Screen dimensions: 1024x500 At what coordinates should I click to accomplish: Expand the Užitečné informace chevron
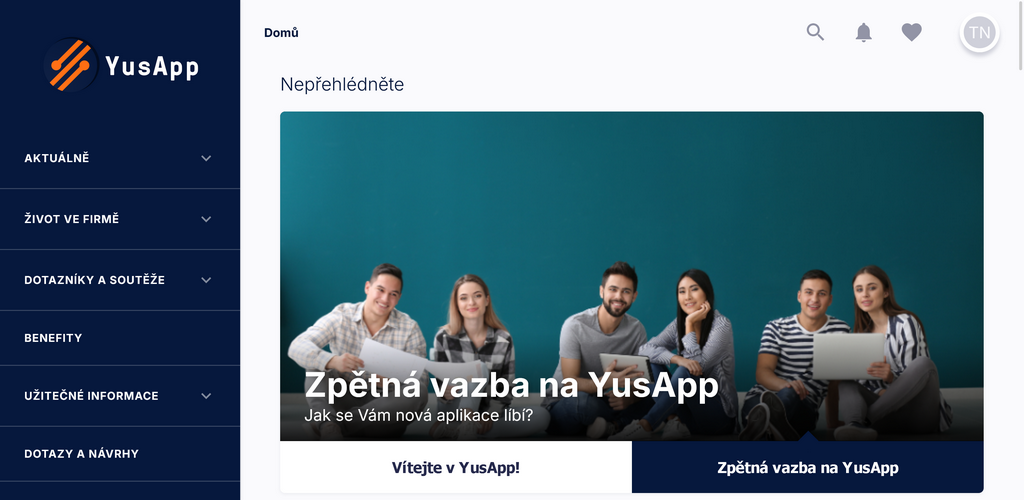[206, 396]
